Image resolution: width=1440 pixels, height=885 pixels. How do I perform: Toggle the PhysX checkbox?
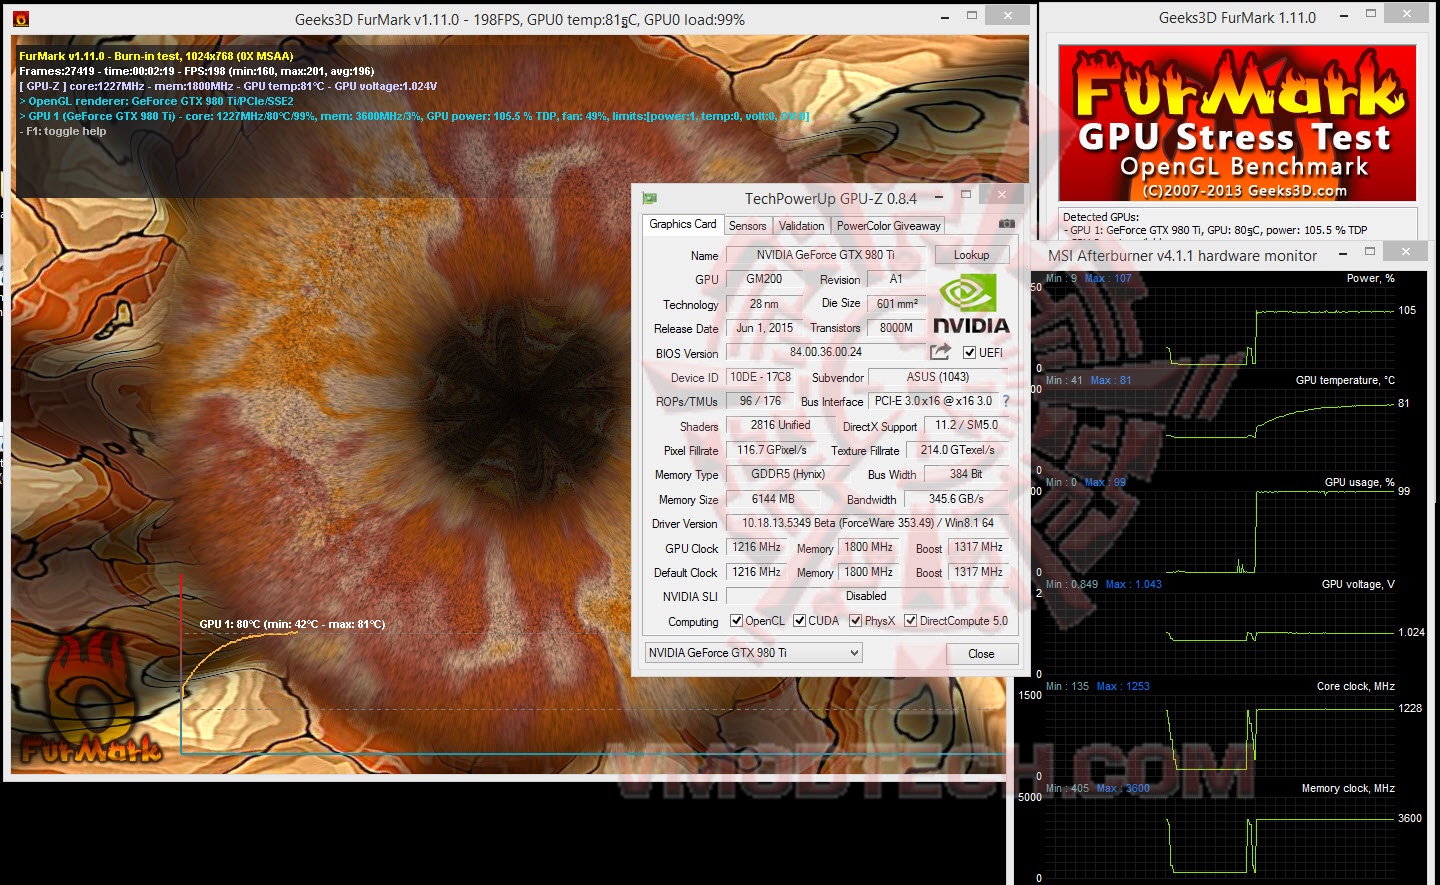click(x=856, y=621)
